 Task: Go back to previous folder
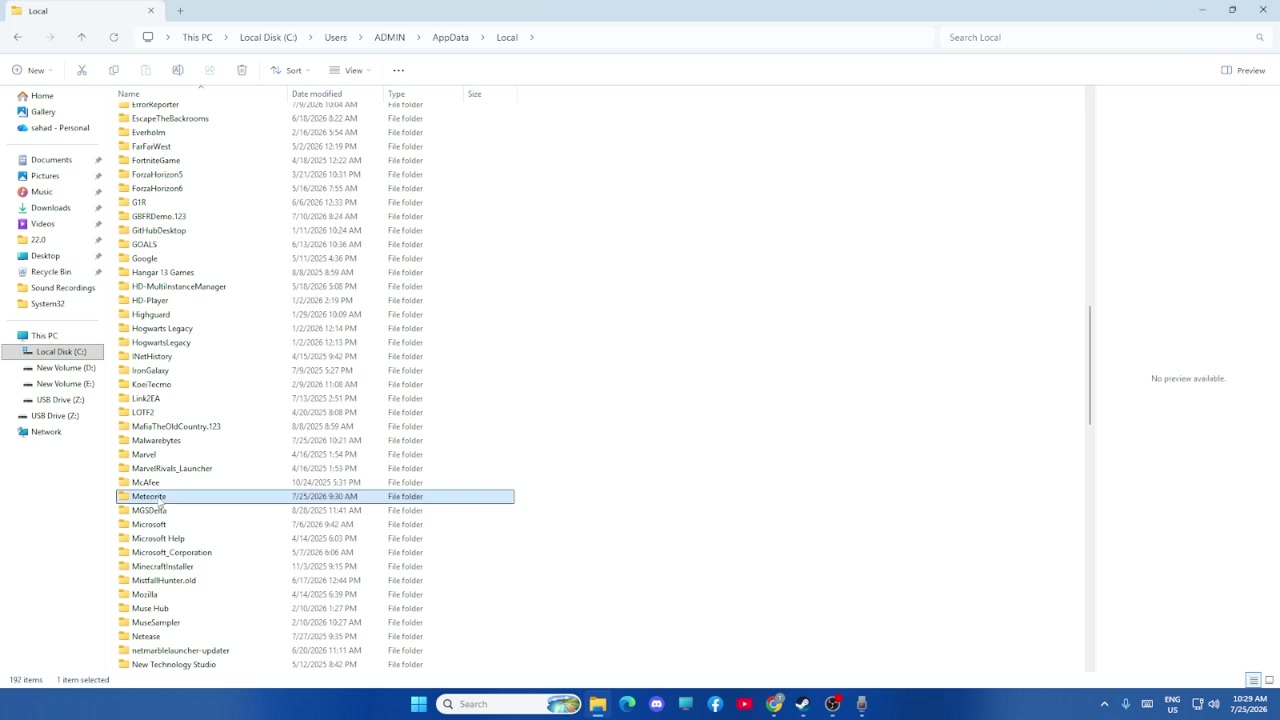tap(18, 37)
